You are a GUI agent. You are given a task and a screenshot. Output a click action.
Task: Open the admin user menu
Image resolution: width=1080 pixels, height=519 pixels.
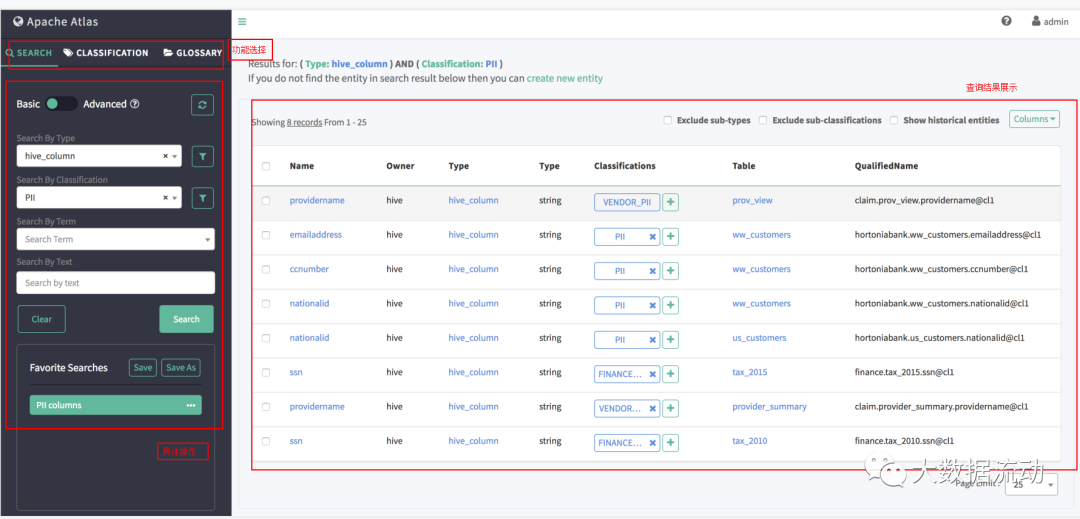(x=1050, y=21)
